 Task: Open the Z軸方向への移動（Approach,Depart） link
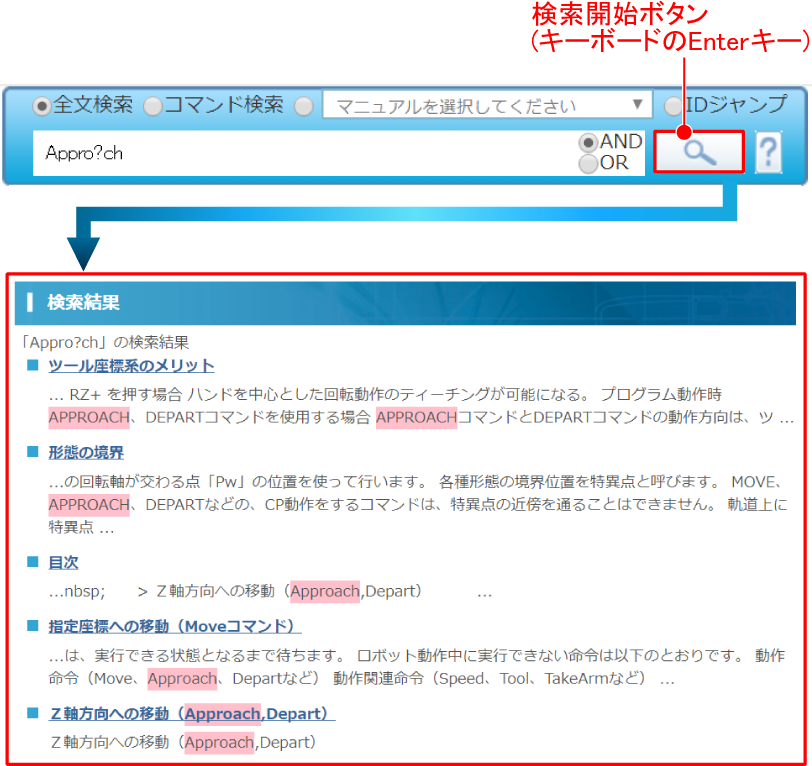[x=191, y=714]
